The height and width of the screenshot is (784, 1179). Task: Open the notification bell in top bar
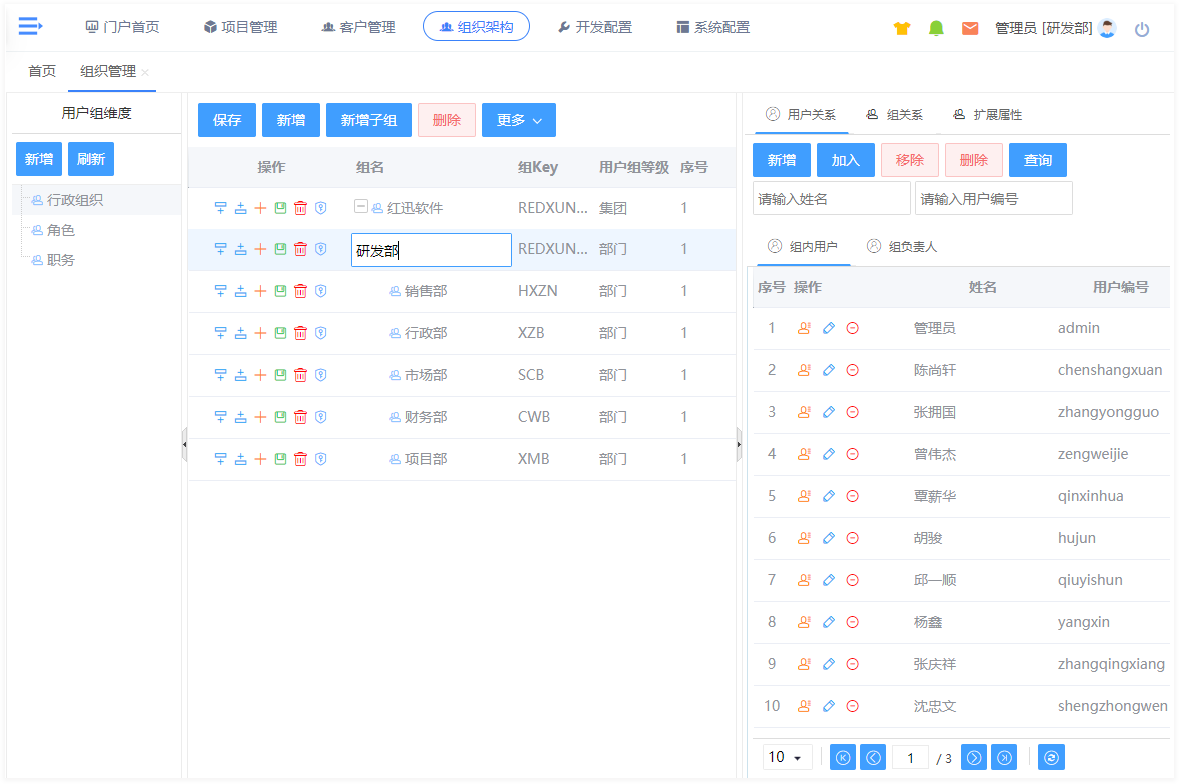(936, 28)
